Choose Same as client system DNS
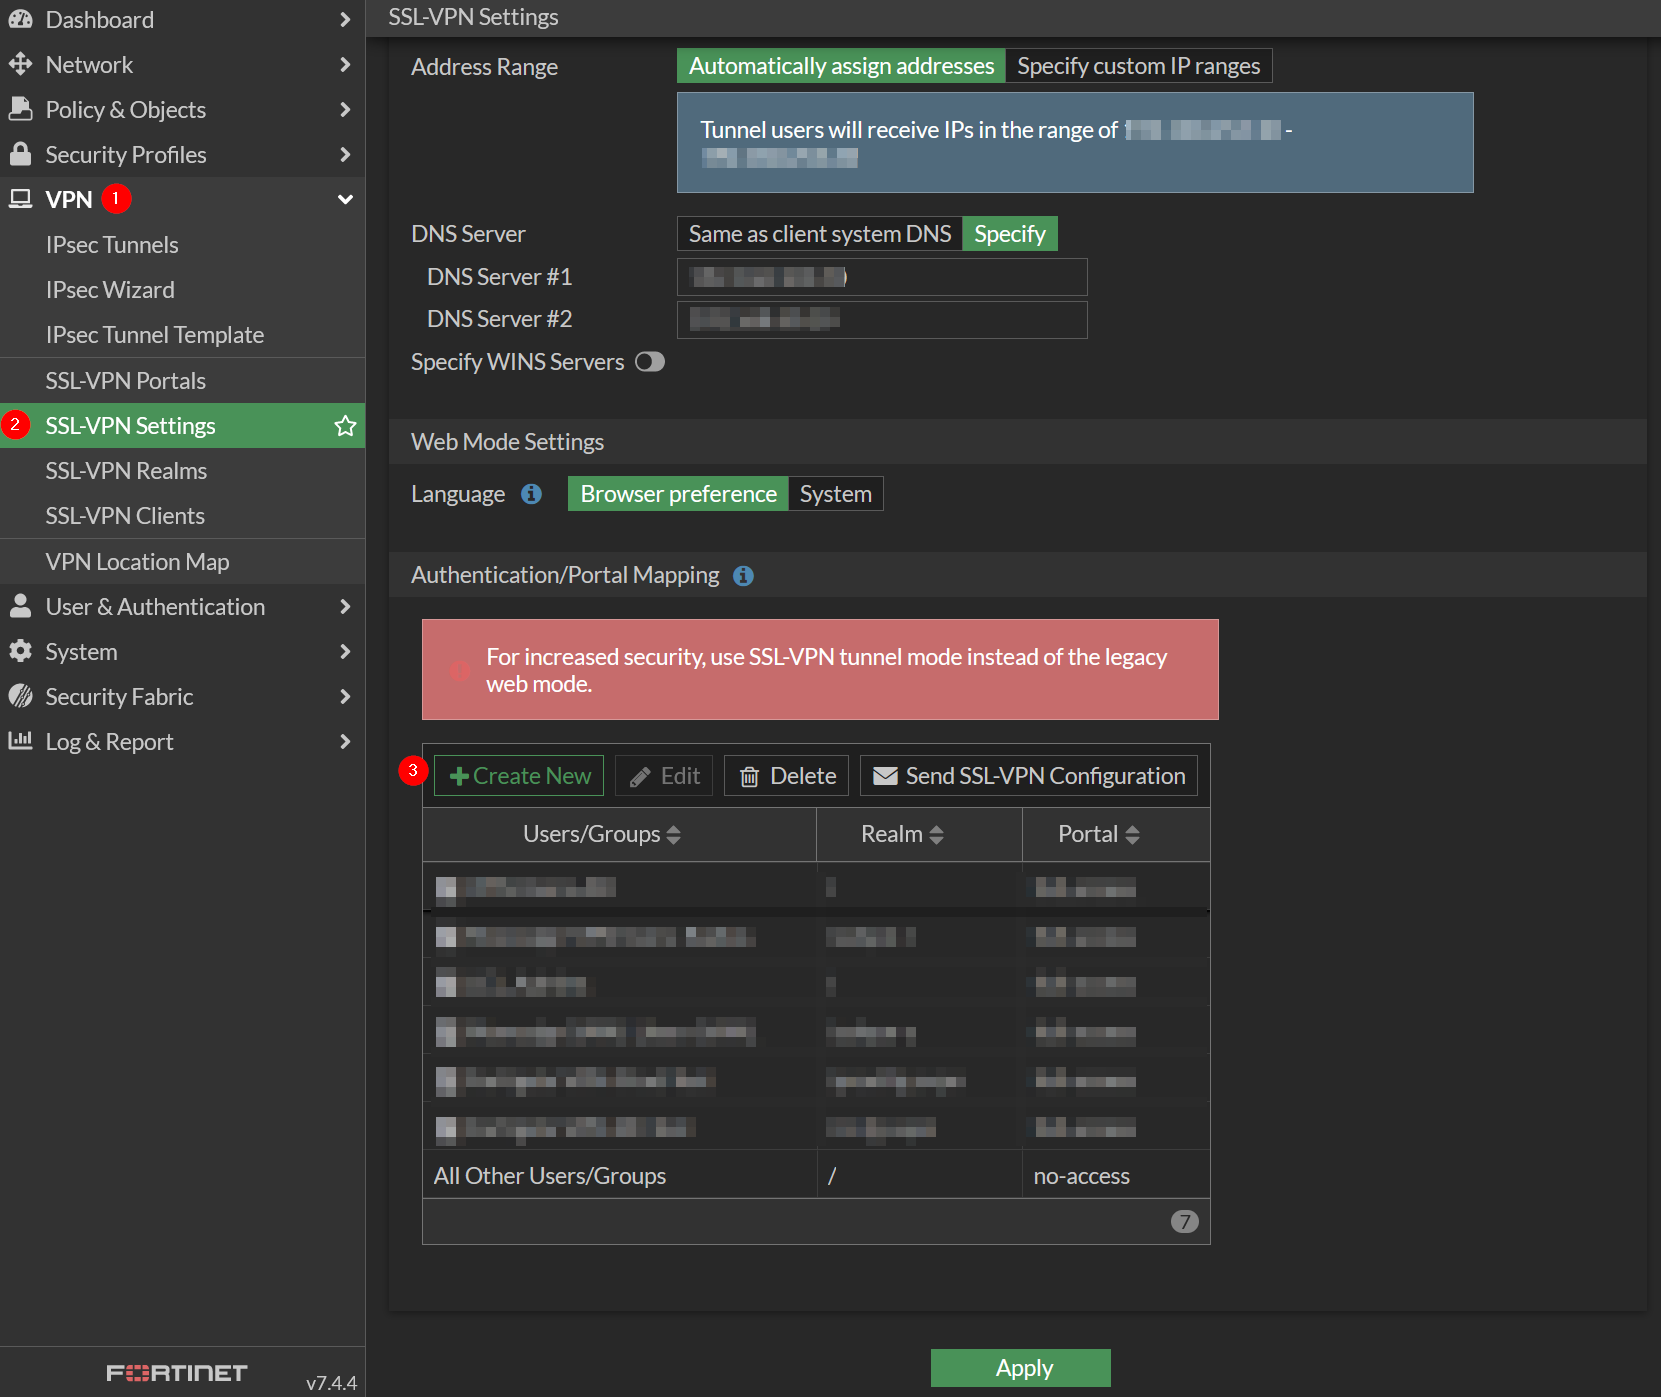Screen dimensions: 1661x1397 click(x=819, y=234)
